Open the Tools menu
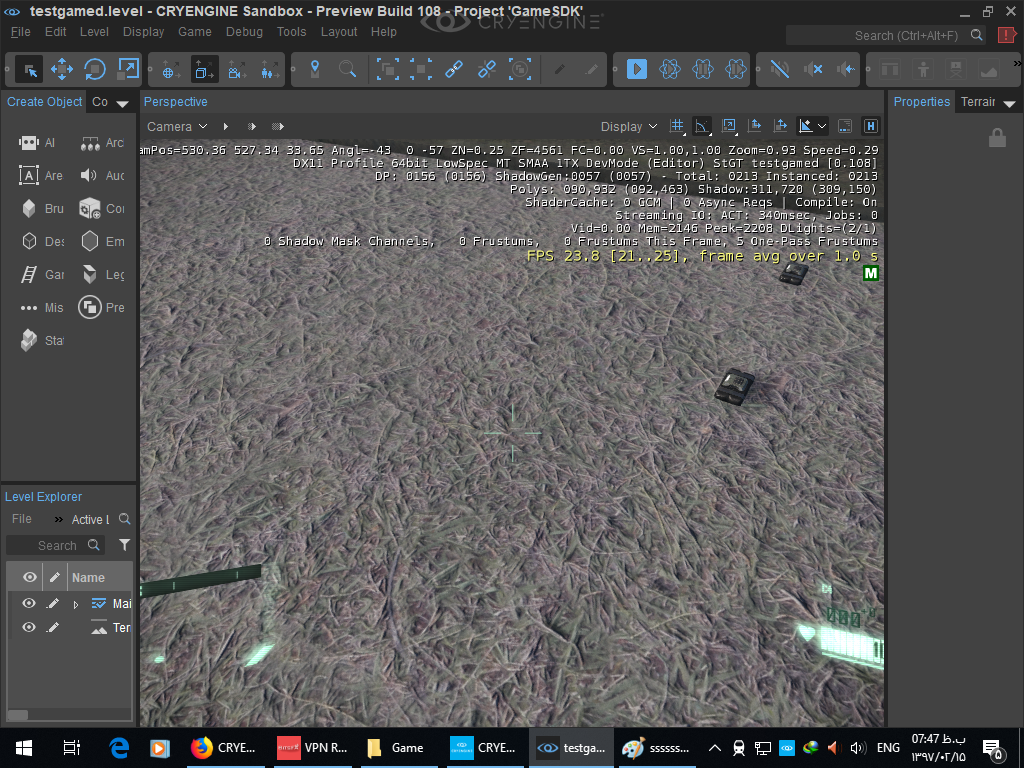Screen dimensions: 1024x768 291,32
